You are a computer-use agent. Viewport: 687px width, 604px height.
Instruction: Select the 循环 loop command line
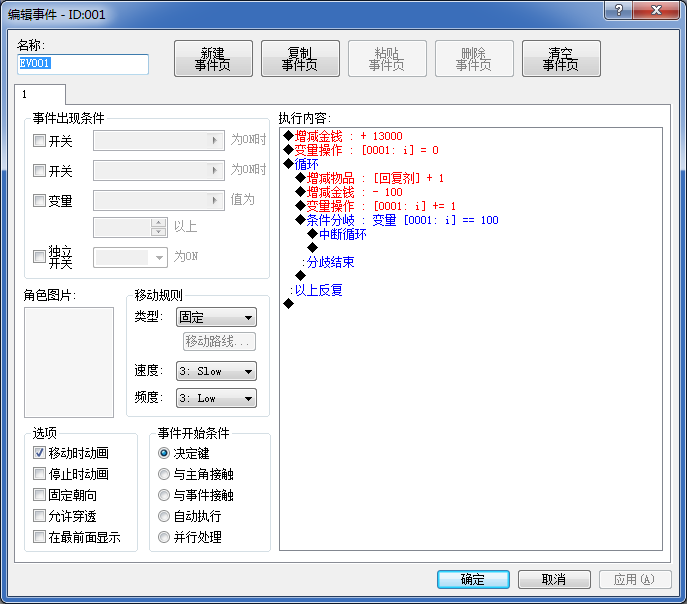pos(301,164)
